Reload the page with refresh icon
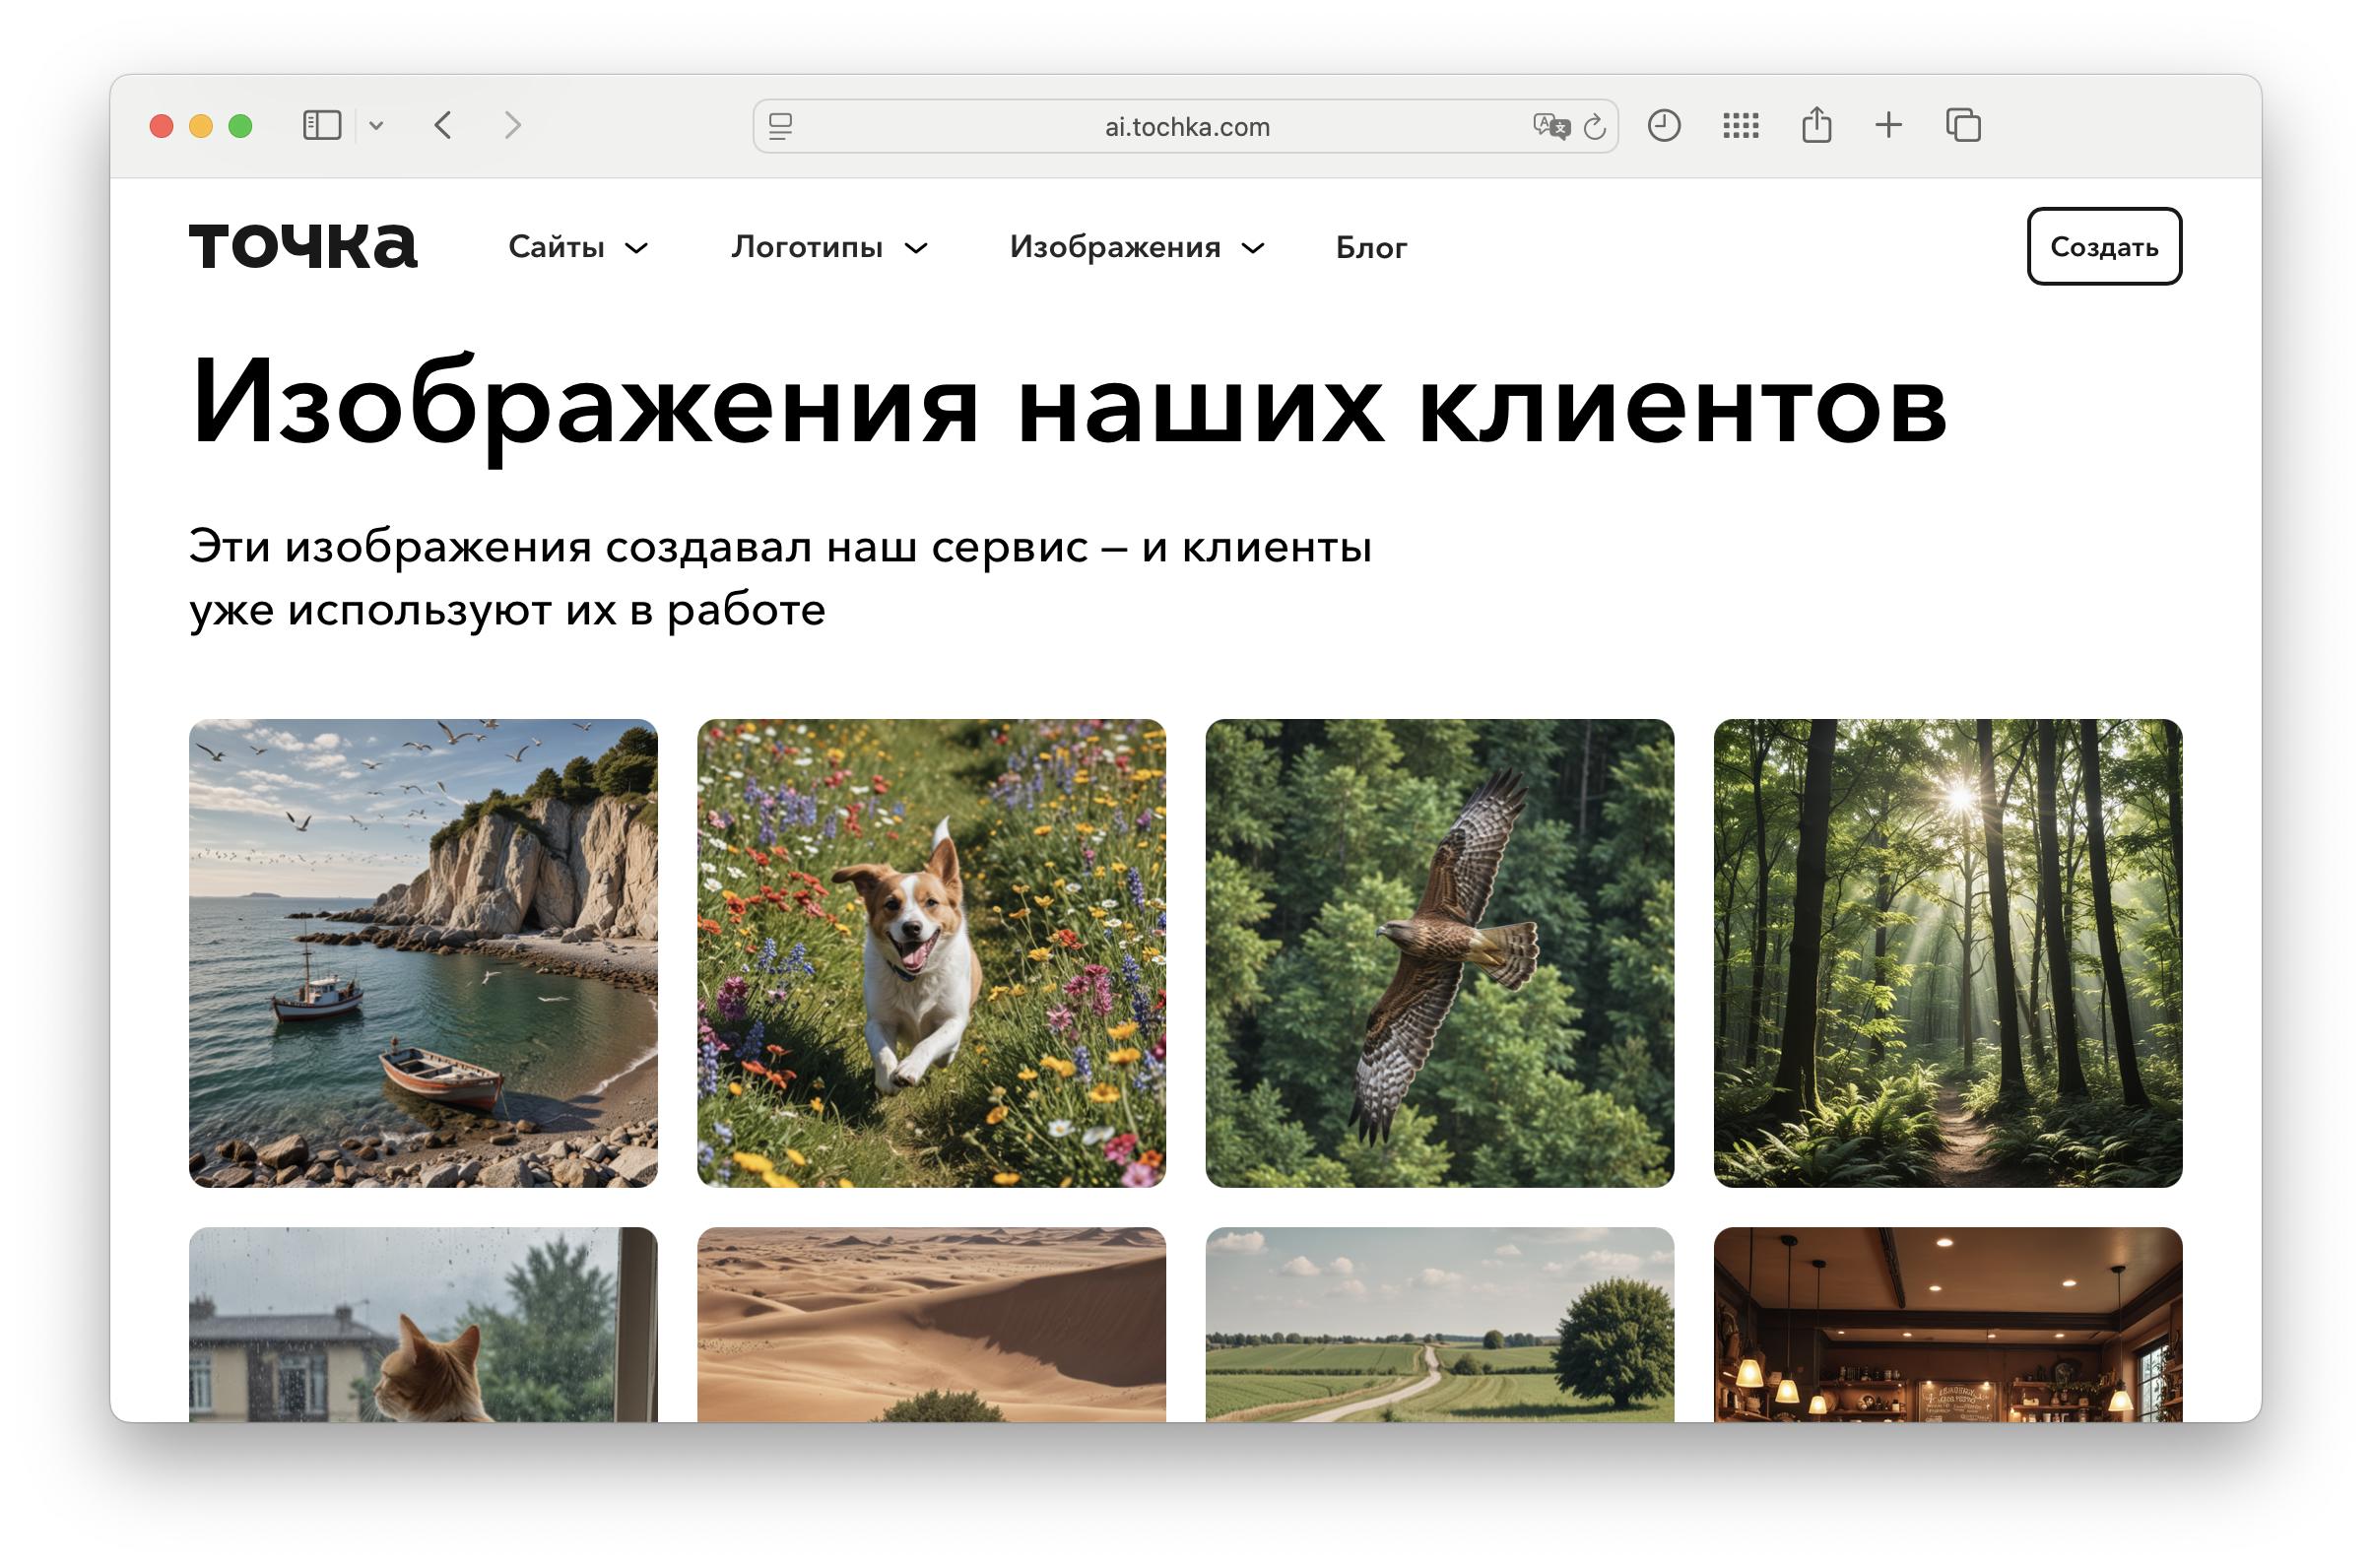The height and width of the screenshot is (1568, 2372). 1595,127
